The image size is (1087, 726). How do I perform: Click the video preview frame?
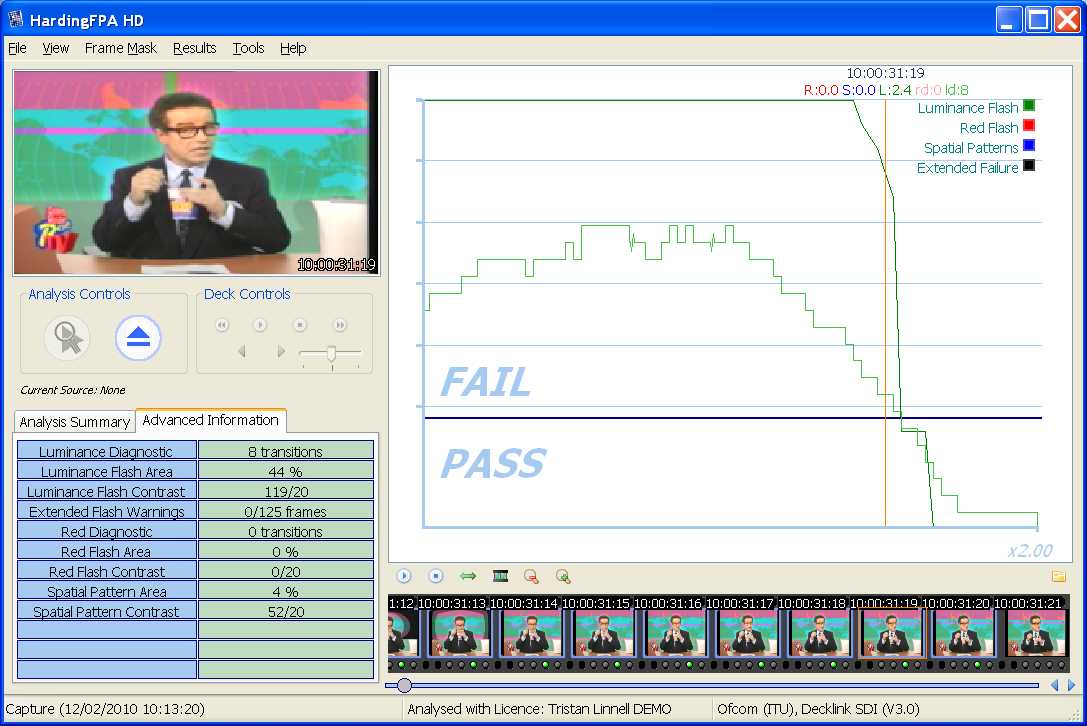196,173
